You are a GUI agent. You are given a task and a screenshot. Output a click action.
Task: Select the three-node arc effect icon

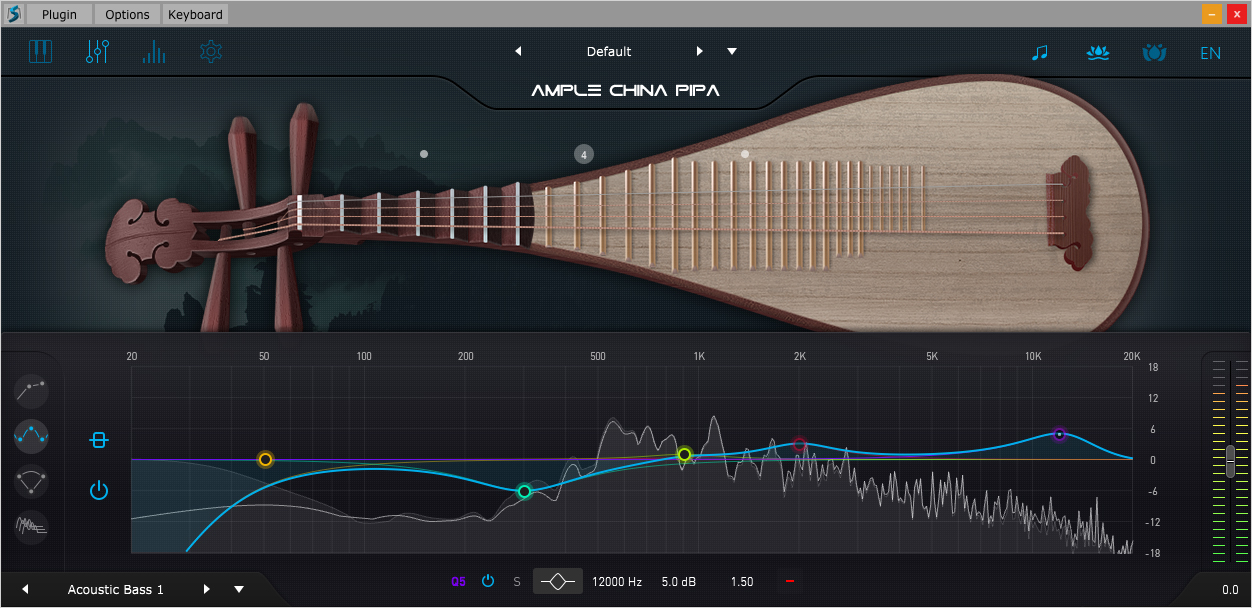(x=31, y=481)
